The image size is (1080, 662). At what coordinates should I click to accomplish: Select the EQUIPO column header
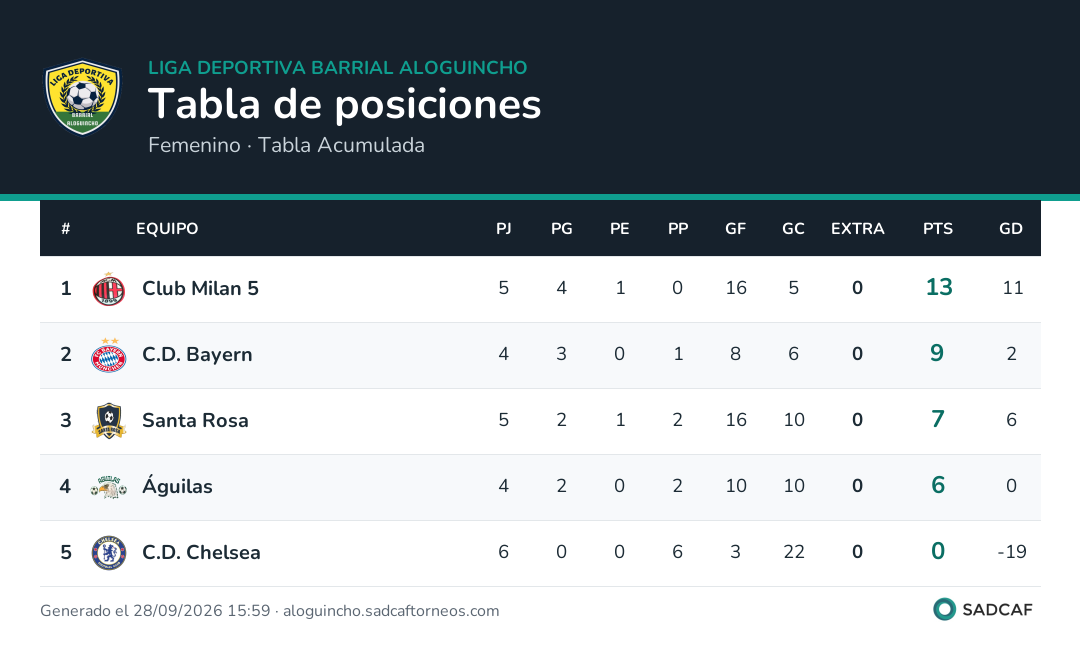(167, 229)
